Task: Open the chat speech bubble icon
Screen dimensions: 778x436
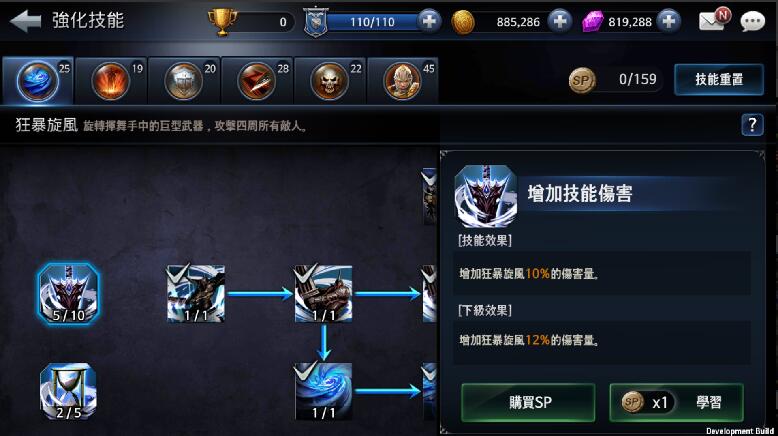Action: pyautogui.click(x=752, y=21)
